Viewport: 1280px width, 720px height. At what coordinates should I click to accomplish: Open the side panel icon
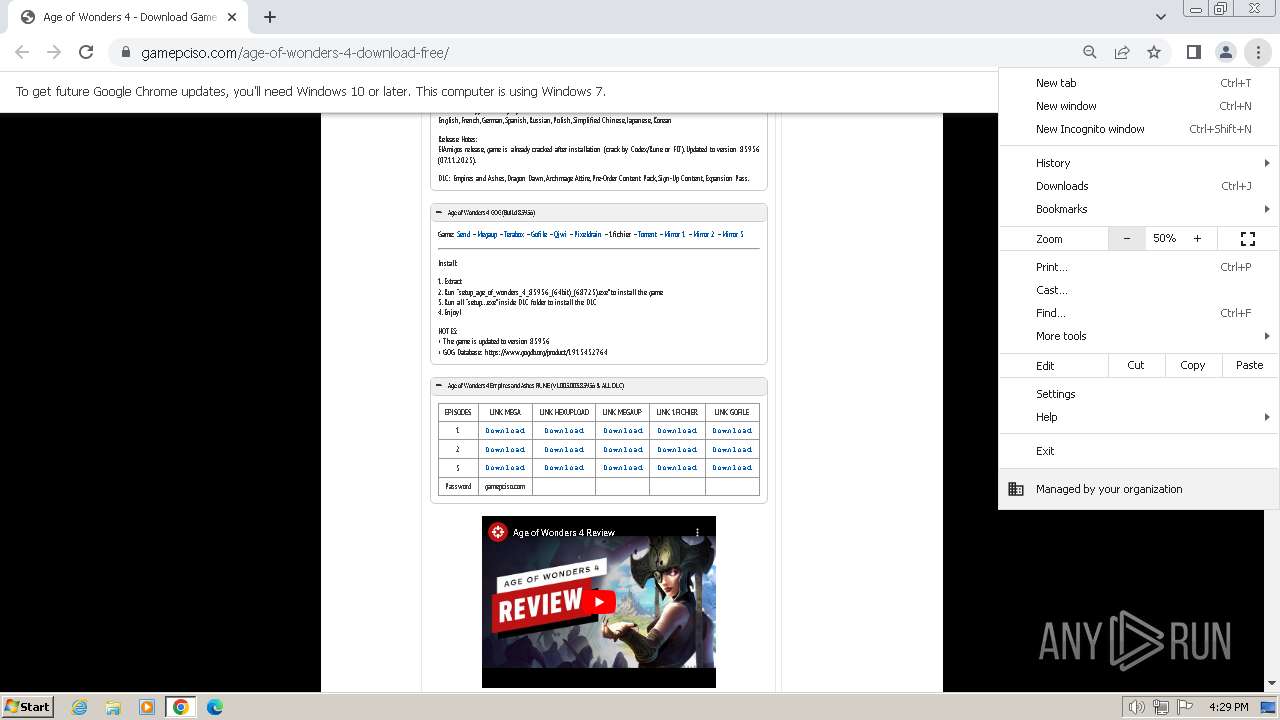click(x=1193, y=52)
